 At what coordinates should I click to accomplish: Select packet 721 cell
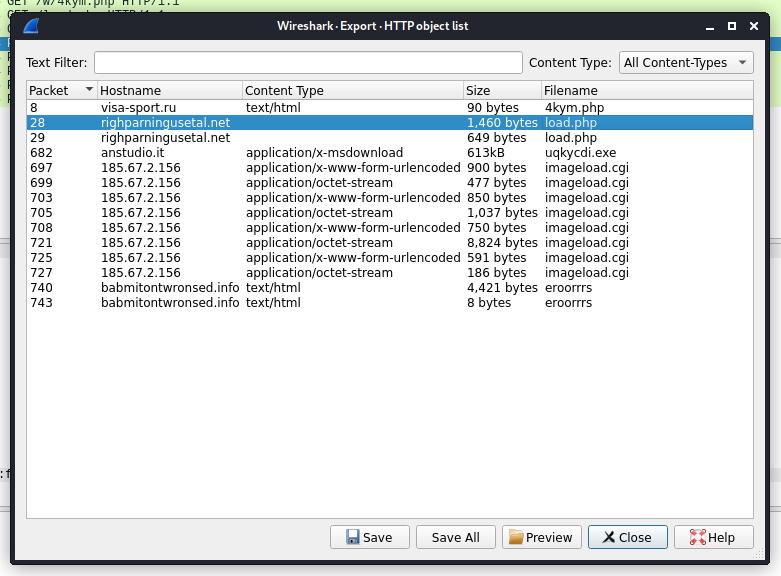(41, 242)
